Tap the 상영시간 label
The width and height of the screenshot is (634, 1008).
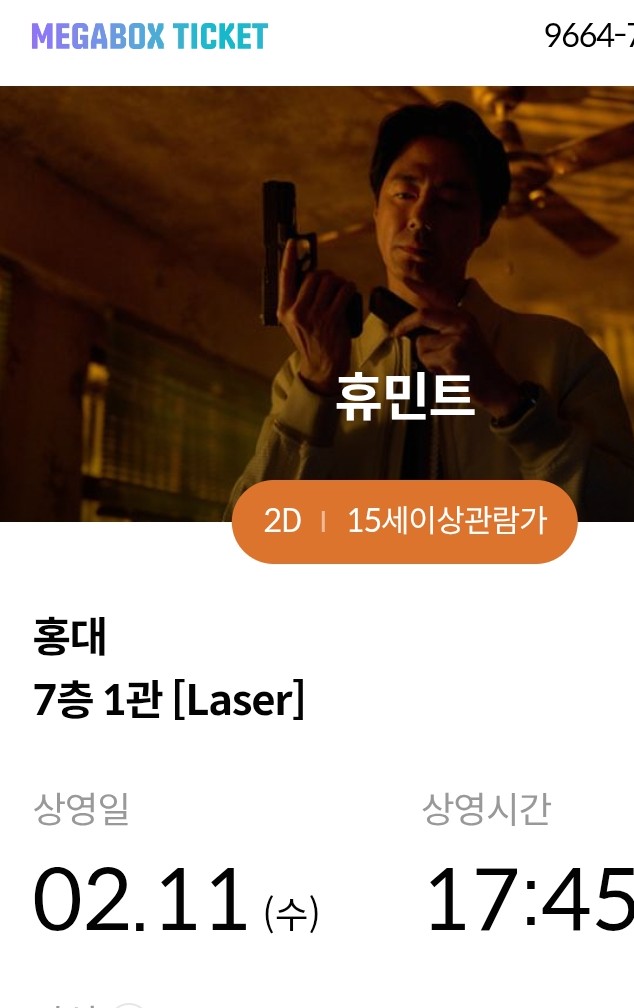[487, 809]
